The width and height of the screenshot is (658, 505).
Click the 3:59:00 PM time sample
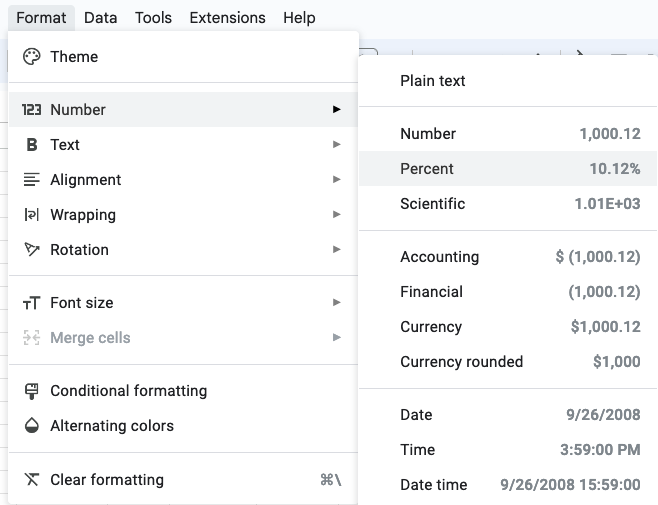click(x=601, y=450)
